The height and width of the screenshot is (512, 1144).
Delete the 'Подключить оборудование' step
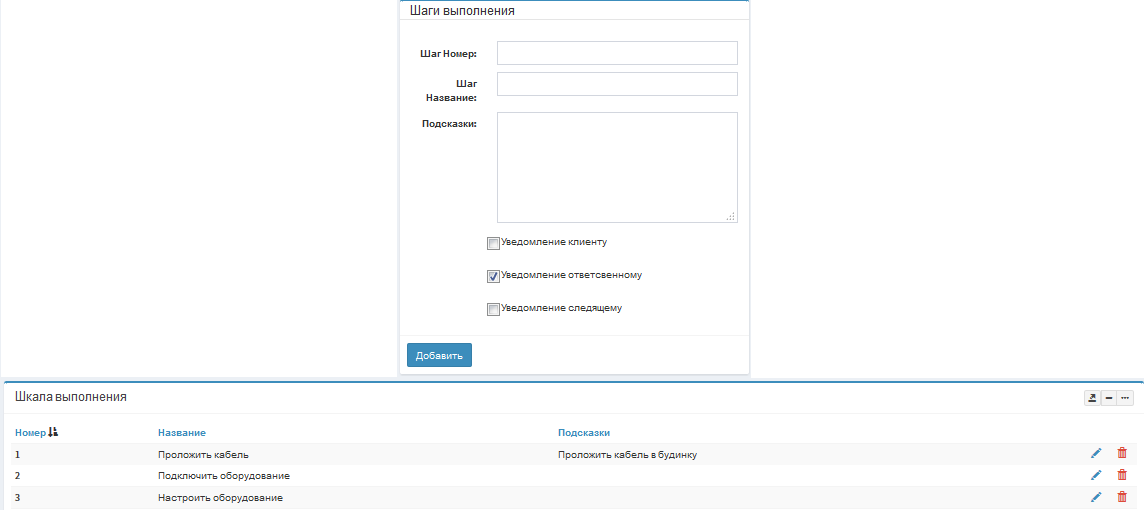tap(1121, 476)
